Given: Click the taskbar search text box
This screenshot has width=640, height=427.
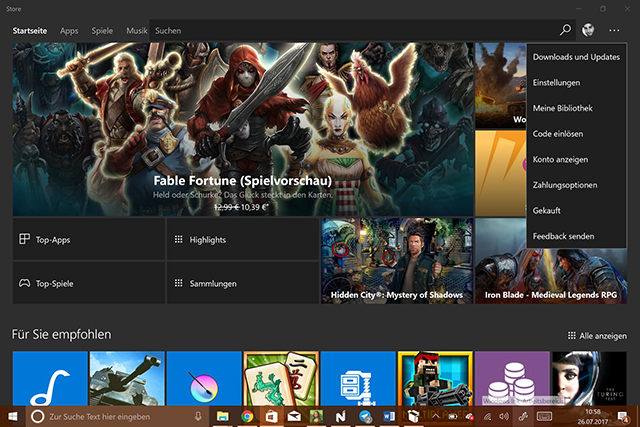Looking at the screenshot, I should point(118,416).
